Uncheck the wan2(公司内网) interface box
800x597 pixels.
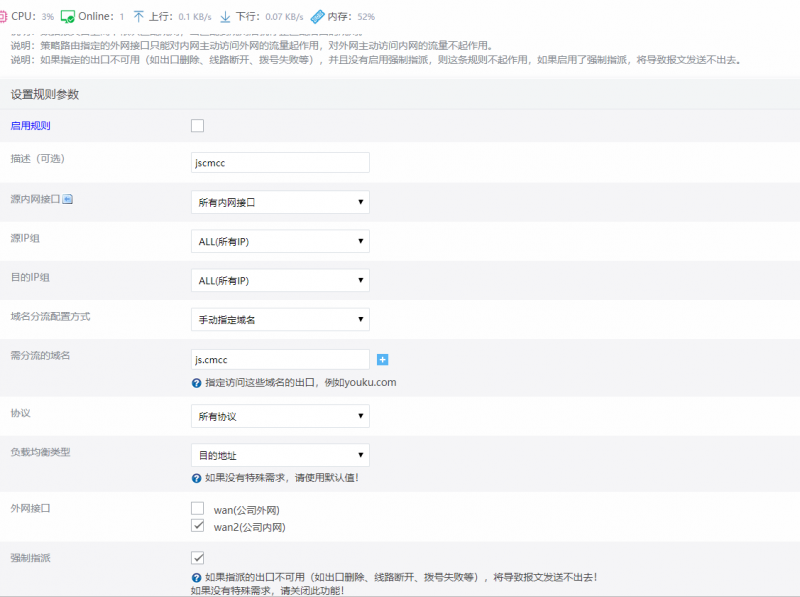pyautogui.click(x=197, y=525)
